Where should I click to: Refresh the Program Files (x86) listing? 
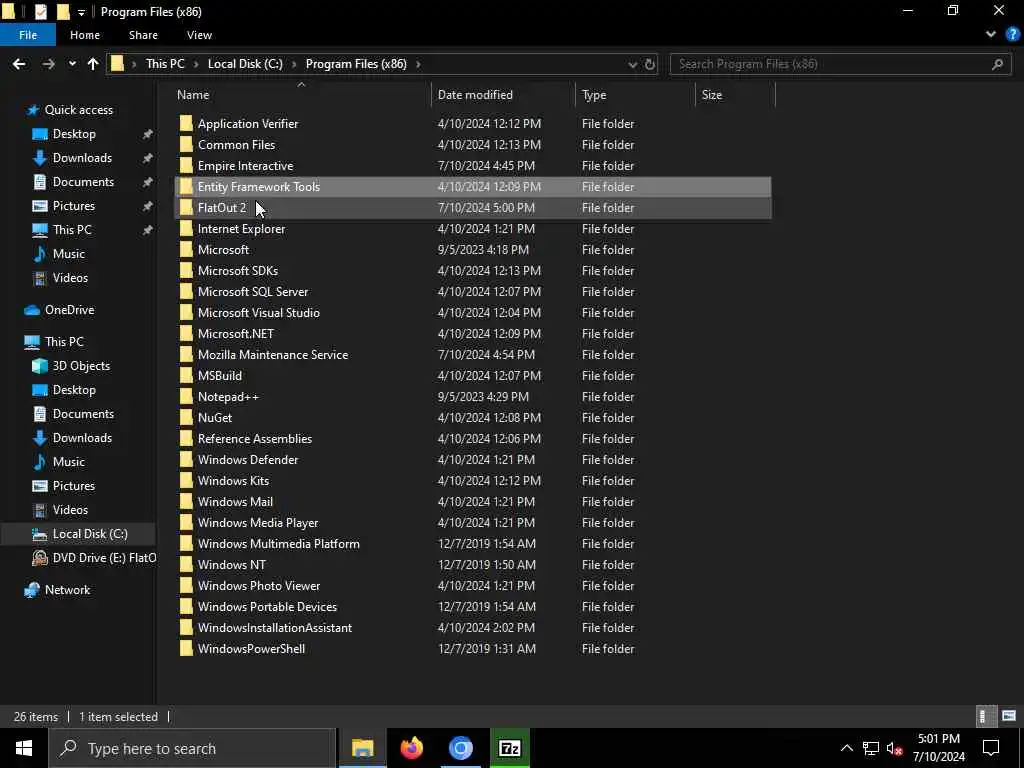649,64
